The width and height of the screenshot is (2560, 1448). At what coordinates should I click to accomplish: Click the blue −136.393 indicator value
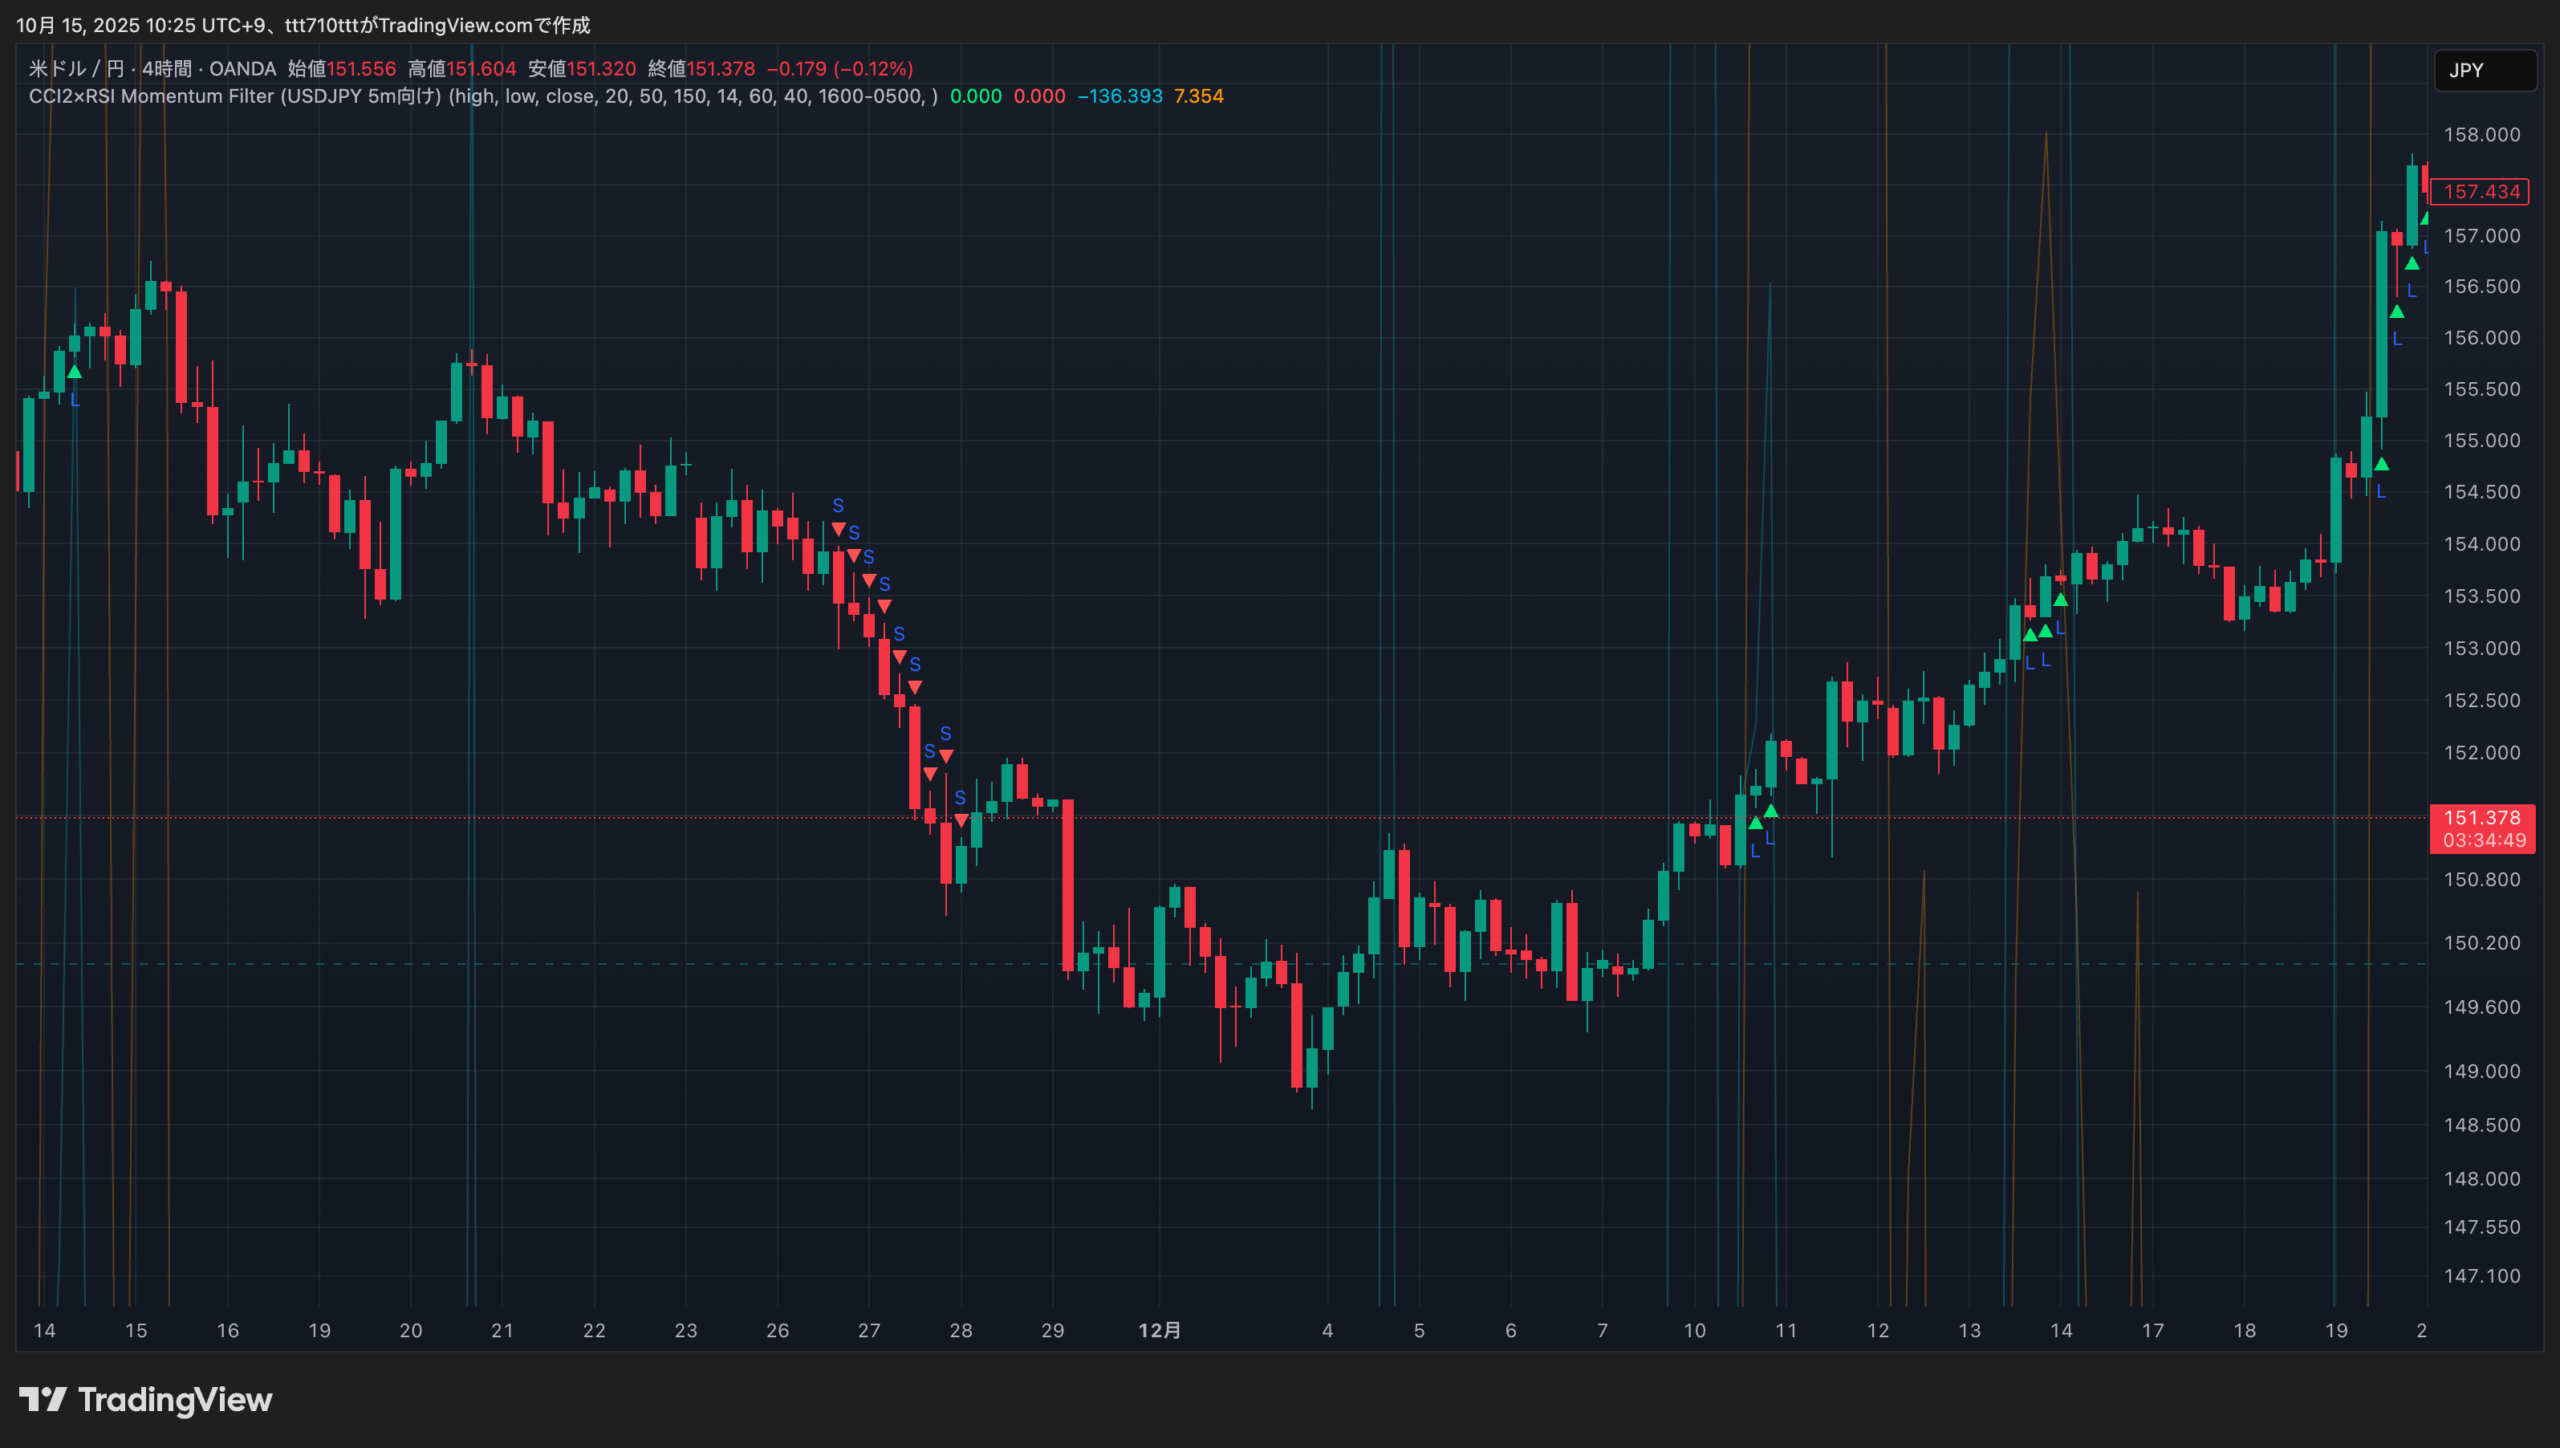click(x=1119, y=97)
